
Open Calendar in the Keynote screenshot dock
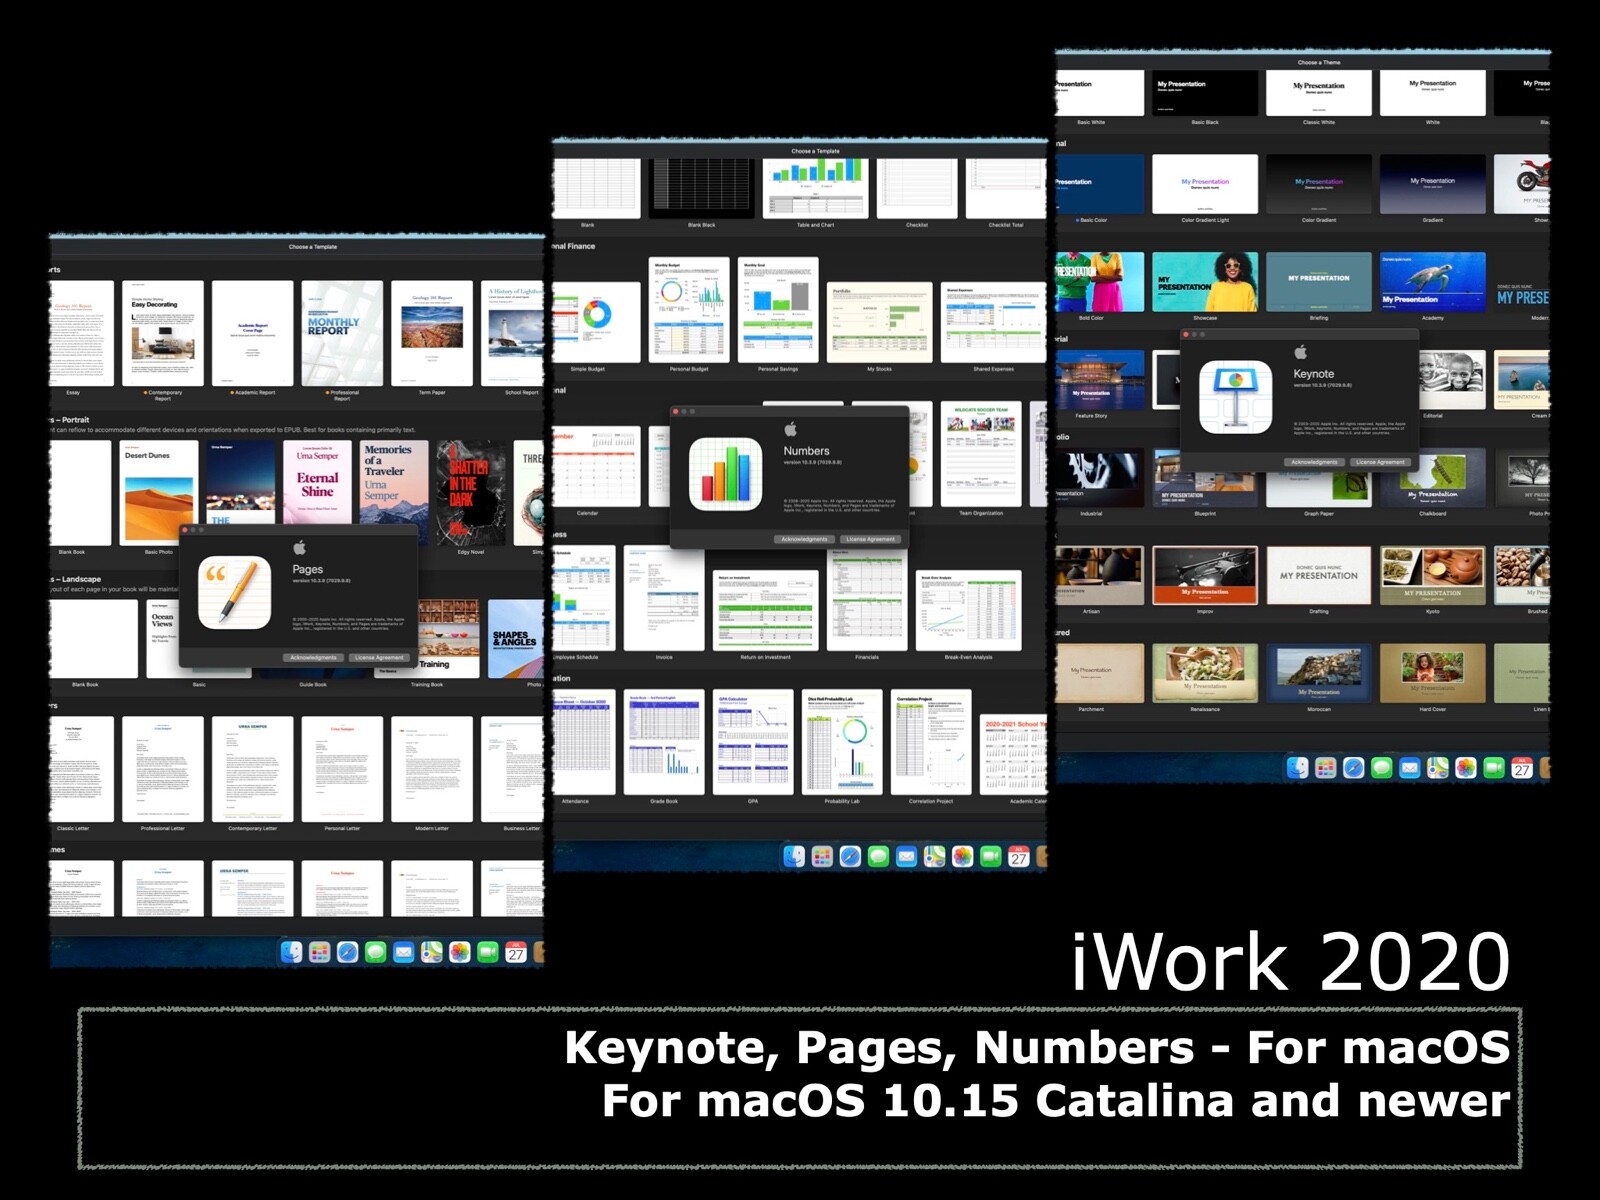tap(1522, 768)
